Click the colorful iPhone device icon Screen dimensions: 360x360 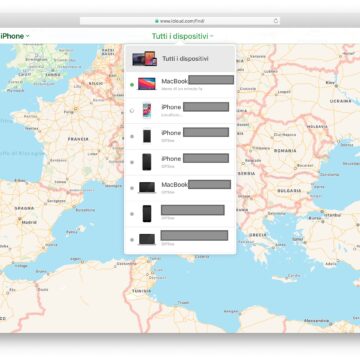147,110
